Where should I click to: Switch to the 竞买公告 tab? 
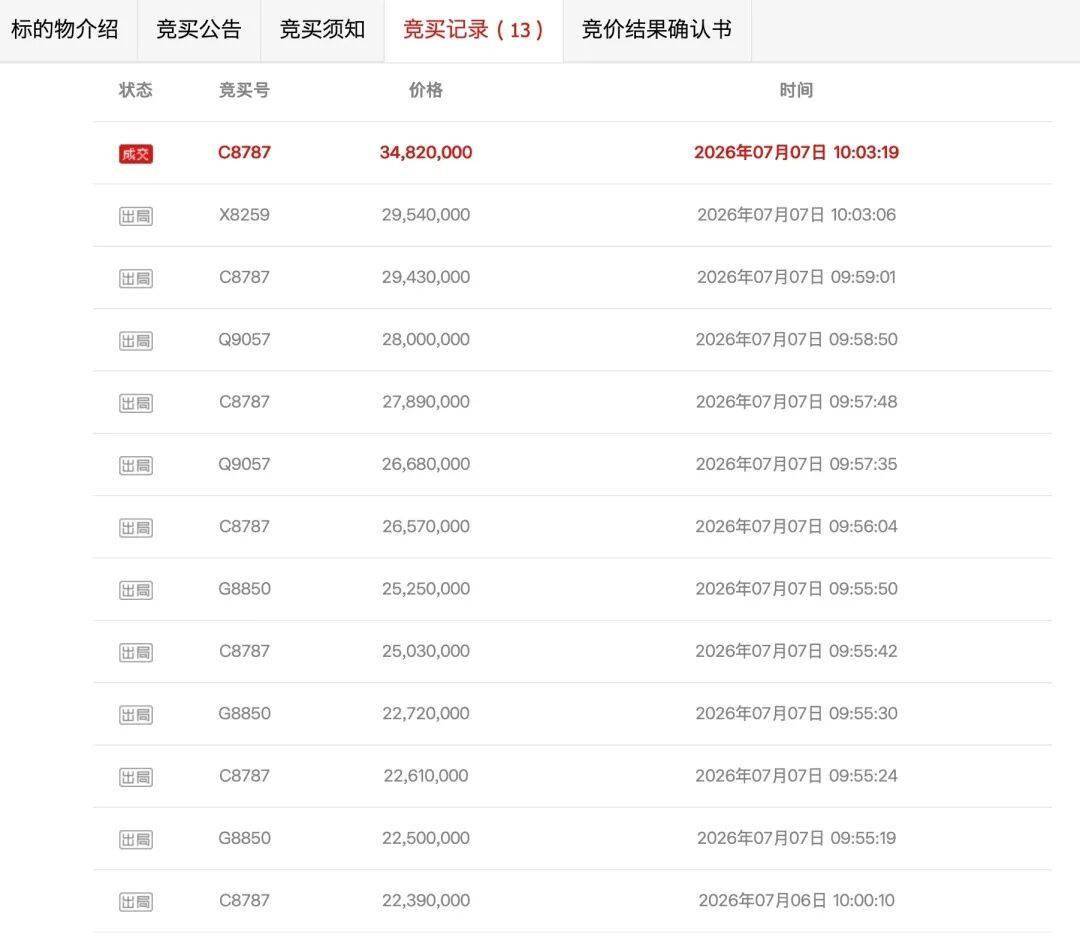(x=199, y=30)
